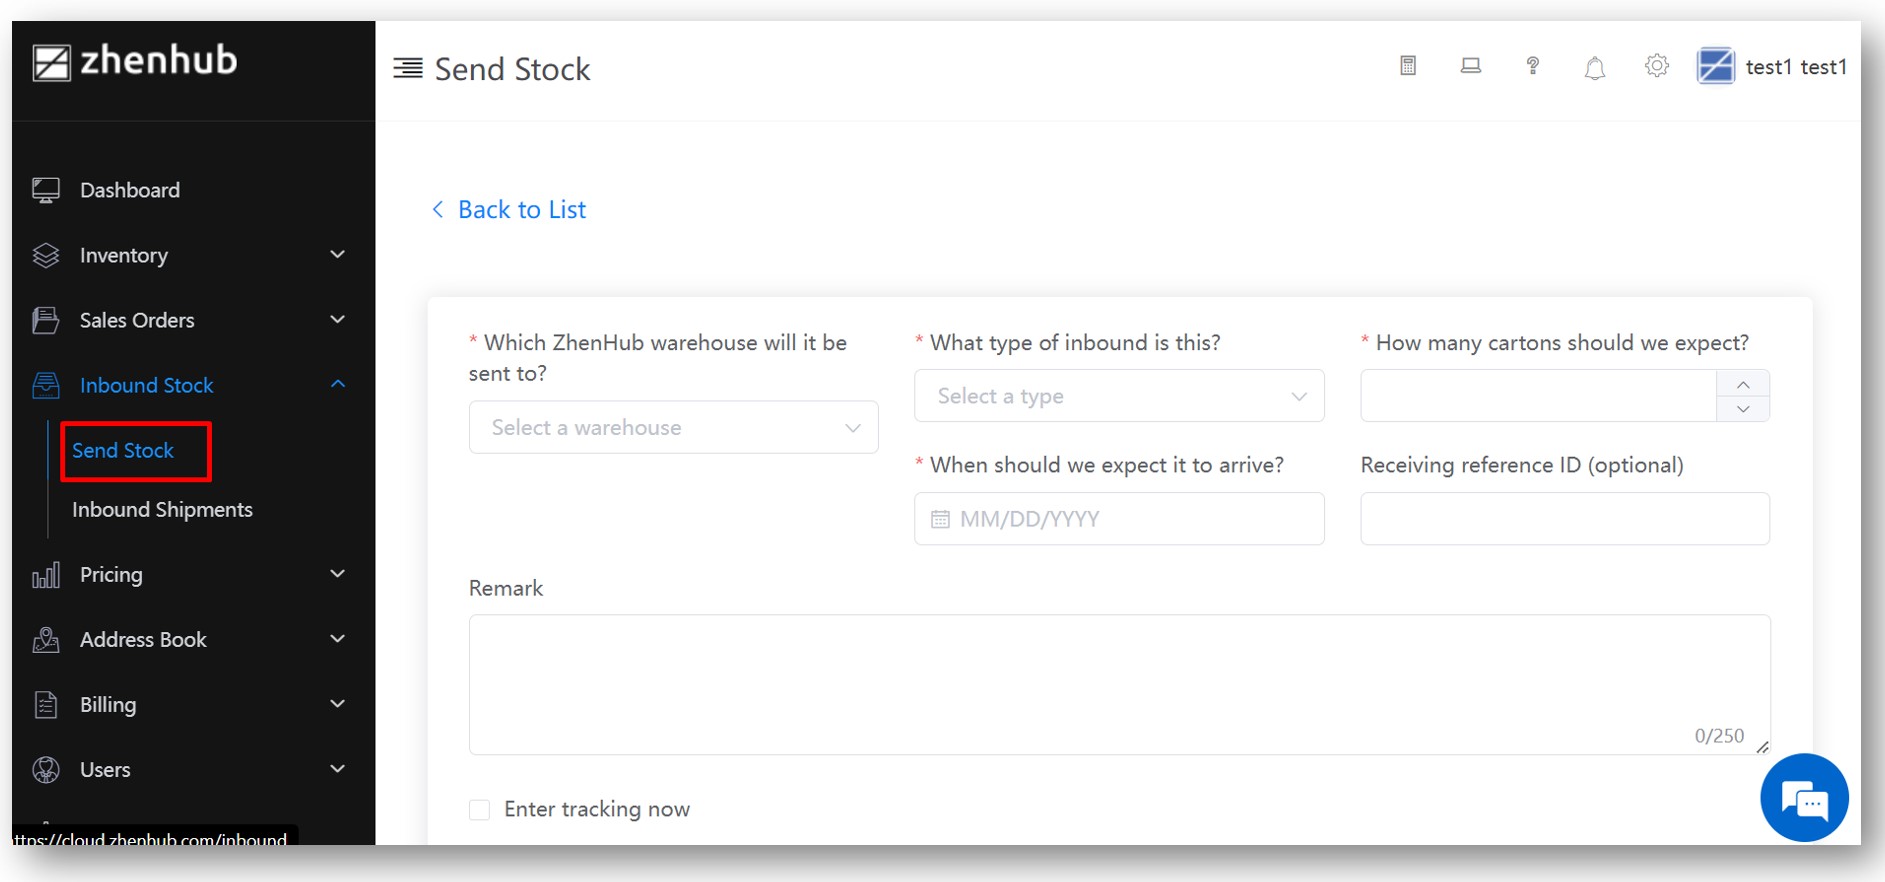
Task: Go to Dashboard in sidebar
Action: pos(130,190)
